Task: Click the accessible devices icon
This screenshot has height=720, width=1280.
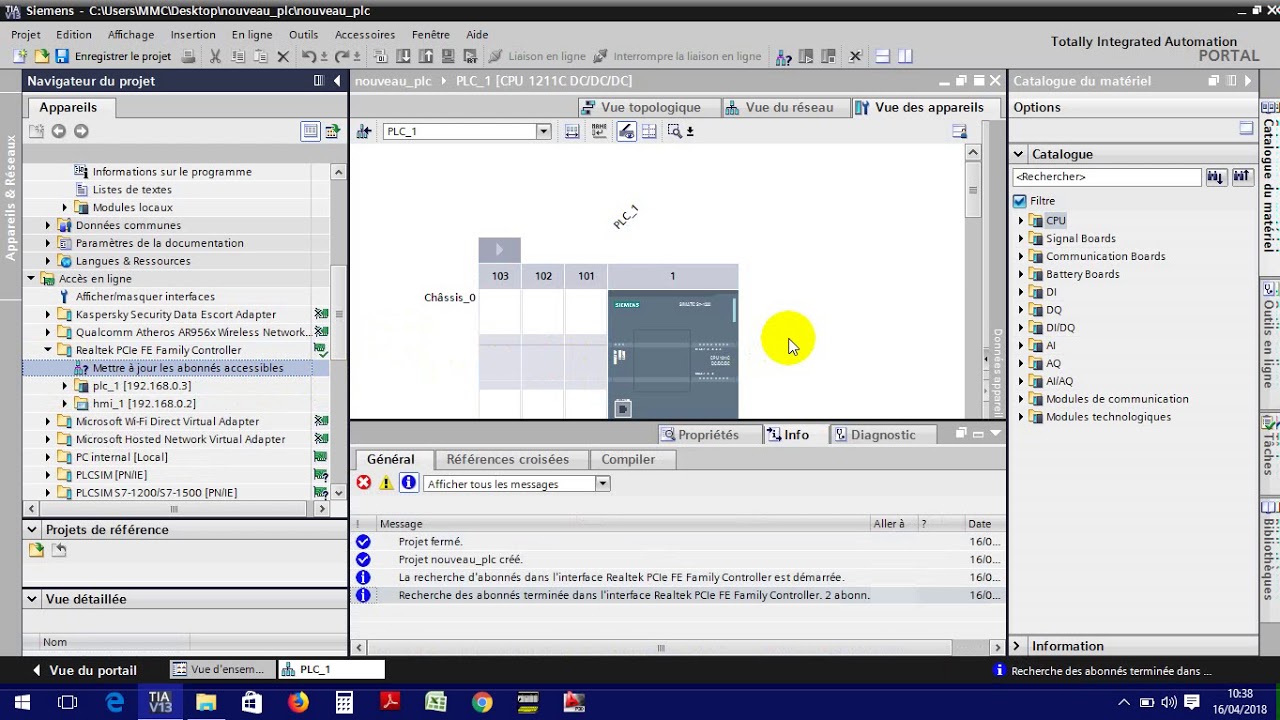Action: coord(785,57)
